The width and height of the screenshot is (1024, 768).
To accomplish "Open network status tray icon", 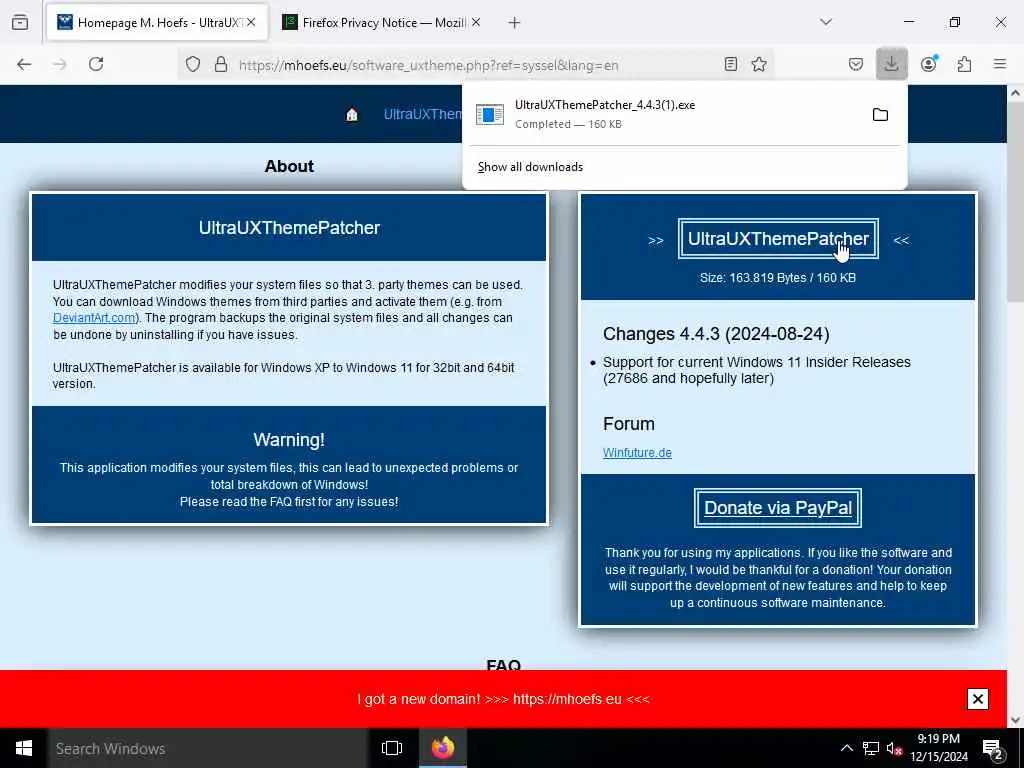I will pyautogui.click(x=871, y=748).
